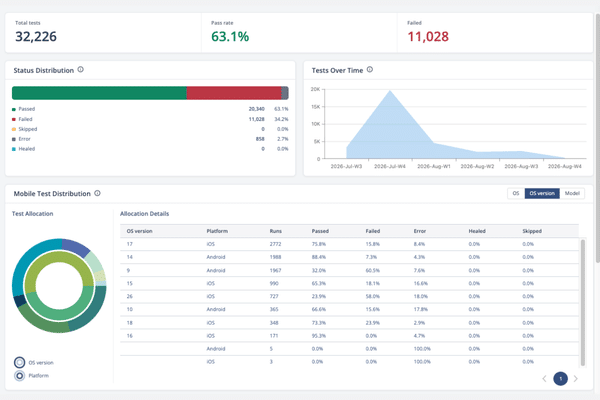Click the gray Error bar segment
Screen dimensions: 600x400
(285, 93)
